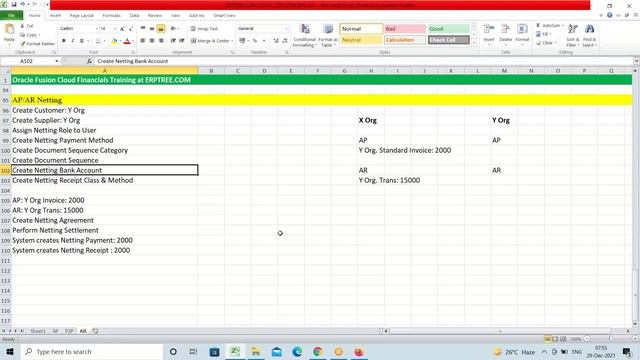Click the Accounting Number Format icon

click(x=242, y=41)
